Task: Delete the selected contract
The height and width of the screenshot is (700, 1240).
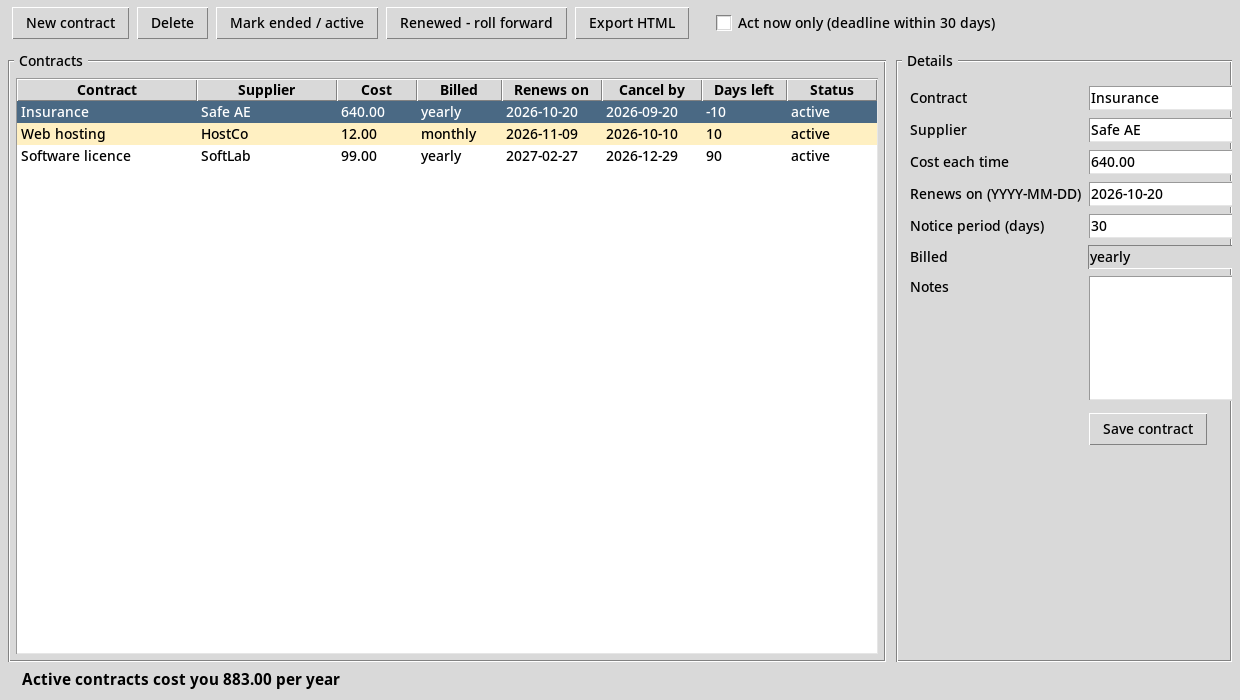Action: point(172,23)
